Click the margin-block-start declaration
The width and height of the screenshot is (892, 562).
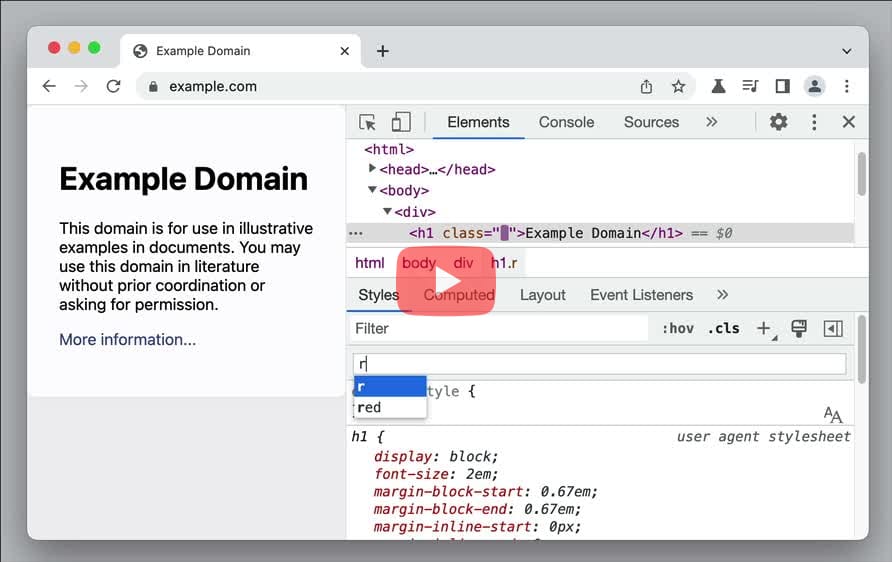(485, 491)
